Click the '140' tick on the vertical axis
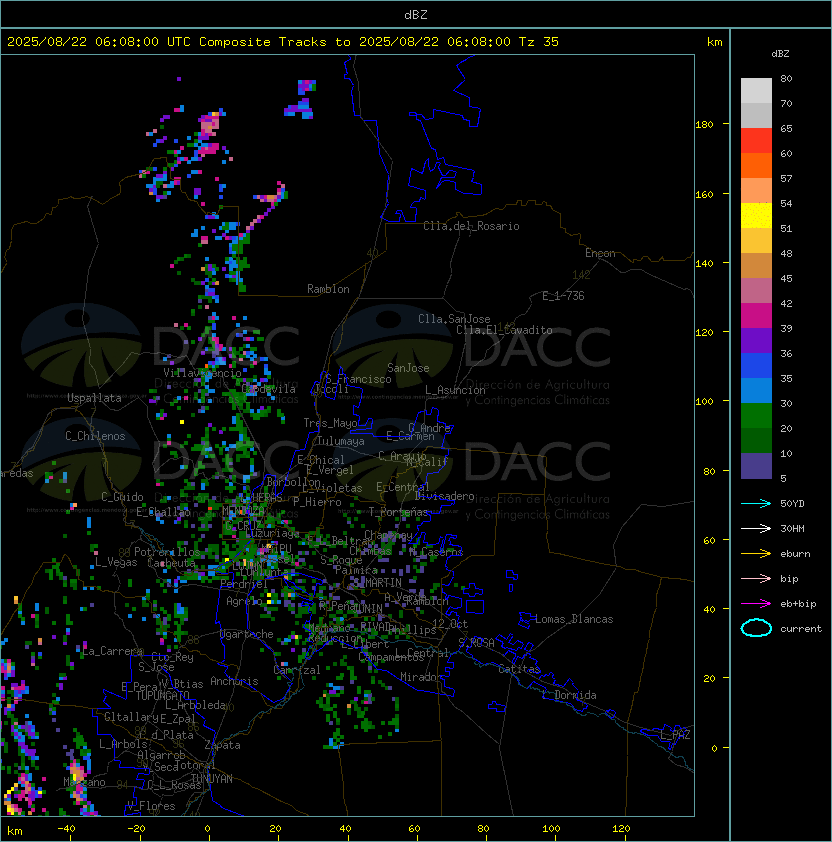832x842 pixels. (704, 263)
